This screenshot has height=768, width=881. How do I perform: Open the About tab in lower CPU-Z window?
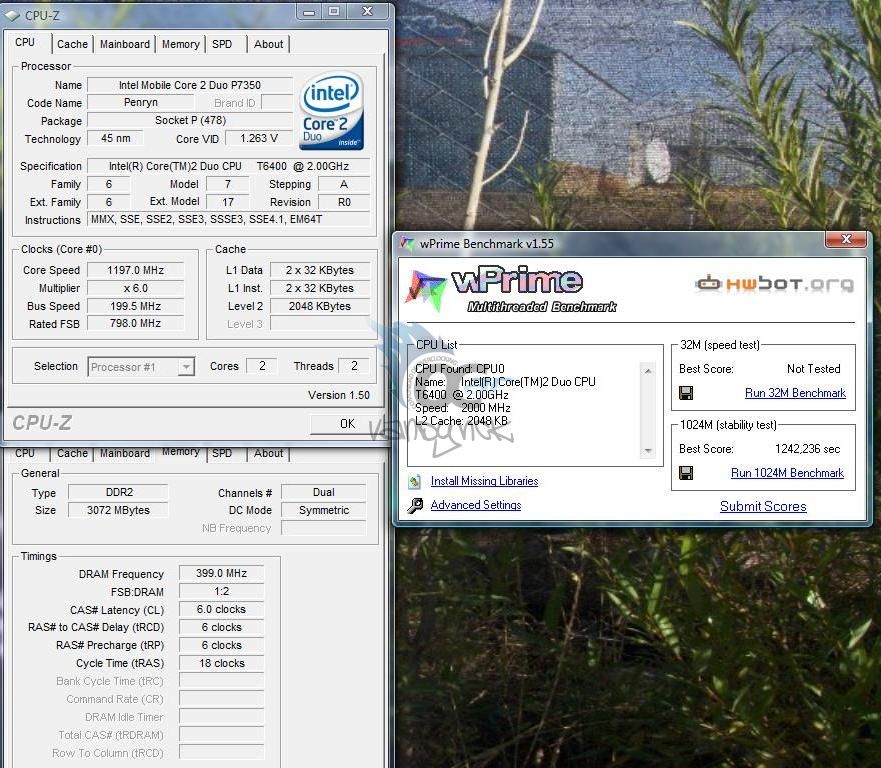coord(269,453)
